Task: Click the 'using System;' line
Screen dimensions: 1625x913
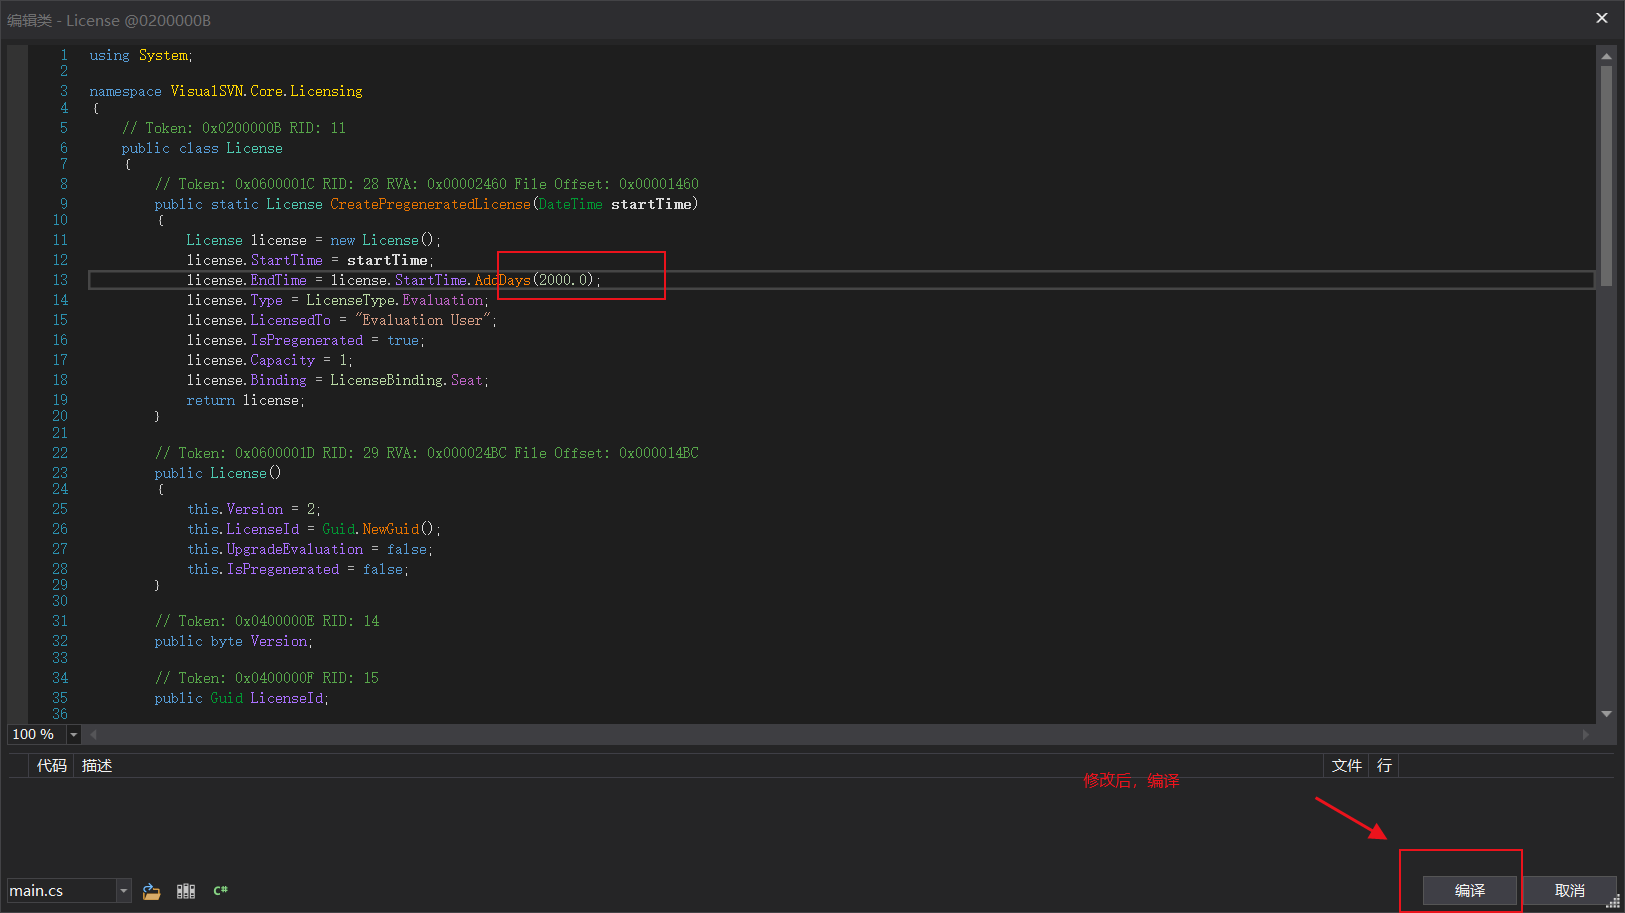Action: tap(141, 55)
